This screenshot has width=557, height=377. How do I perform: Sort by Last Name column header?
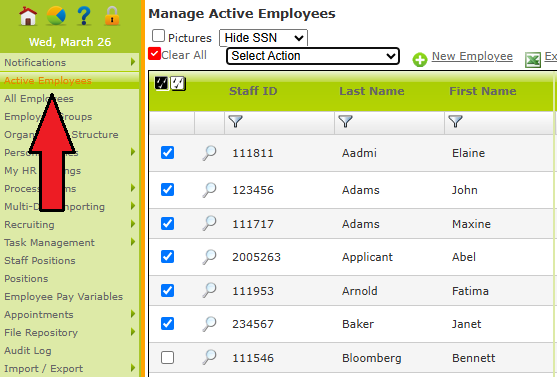tap(372, 91)
